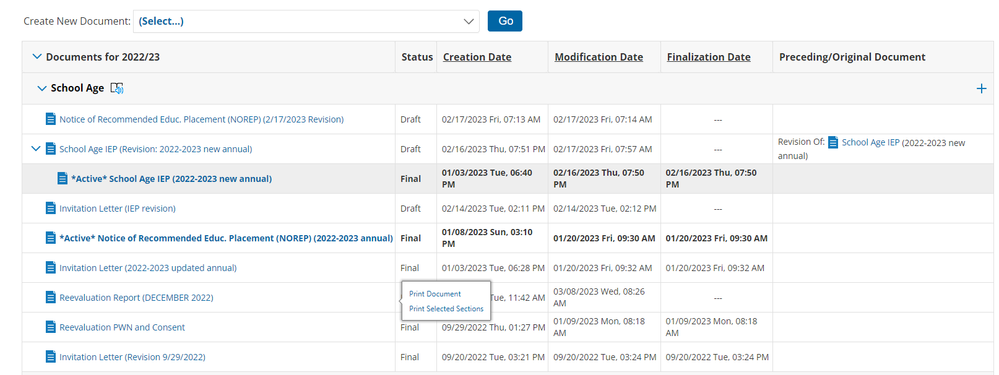Click document icon for Reevaluation PWN and Consent
The image size is (999, 375).
coord(51,327)
